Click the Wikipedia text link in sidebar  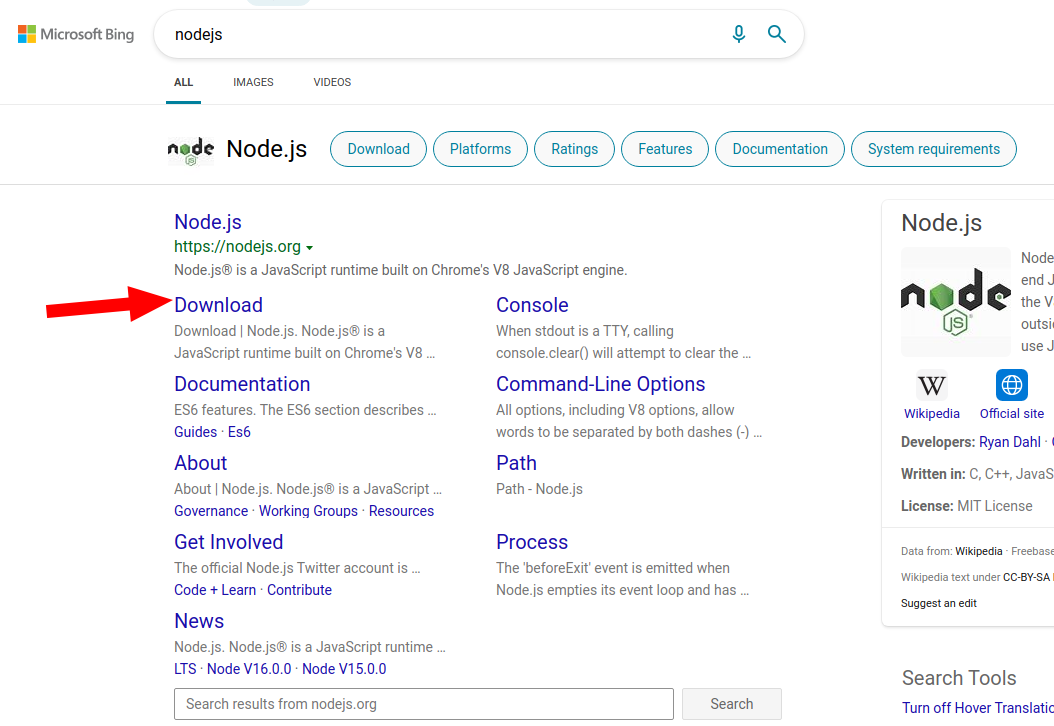point(932,413)
